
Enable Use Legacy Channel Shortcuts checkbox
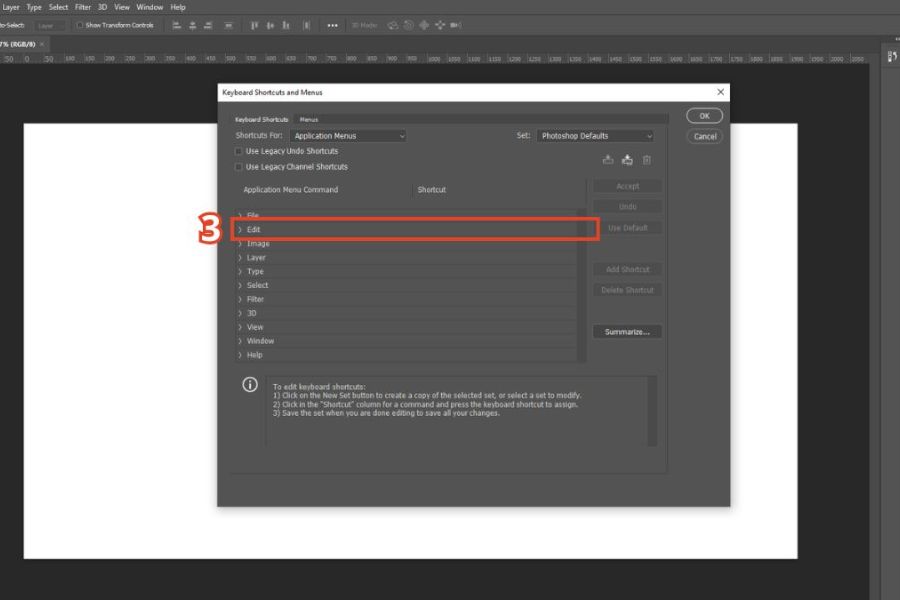click(238, 167)
